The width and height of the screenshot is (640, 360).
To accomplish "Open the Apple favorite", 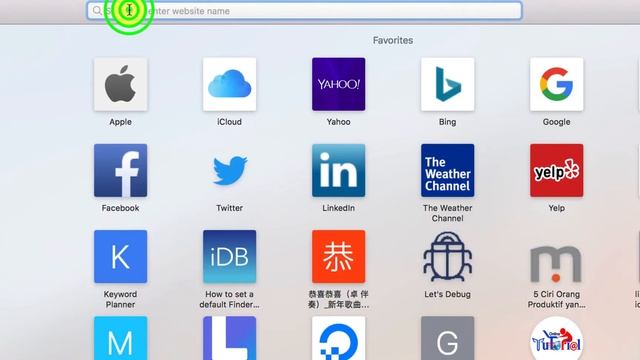I will (x=120, y=84).
